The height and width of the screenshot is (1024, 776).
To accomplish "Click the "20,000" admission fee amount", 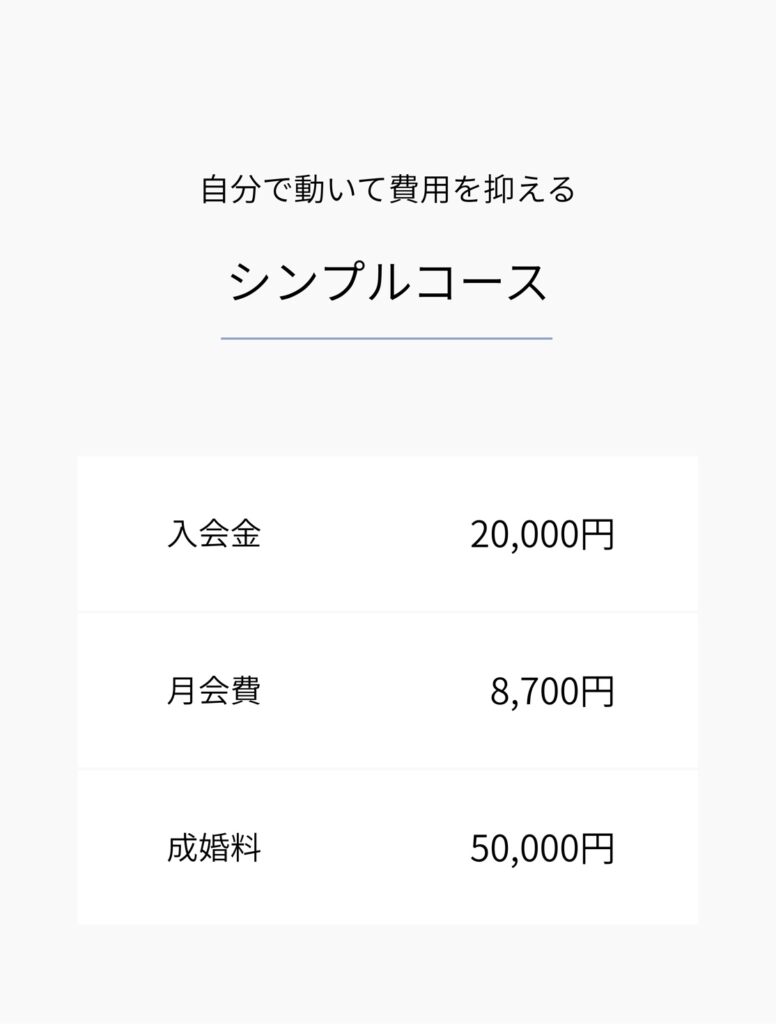I will [524, 535].
